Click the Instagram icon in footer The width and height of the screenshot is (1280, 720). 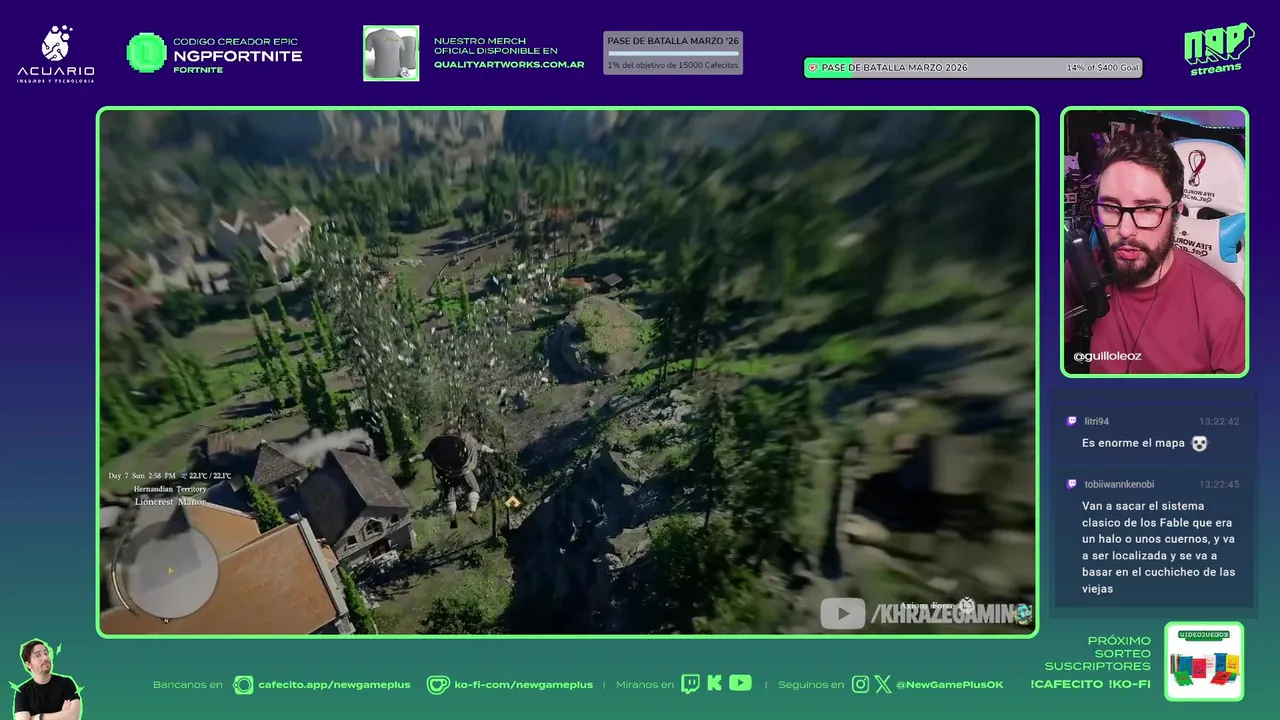point(861,684)
